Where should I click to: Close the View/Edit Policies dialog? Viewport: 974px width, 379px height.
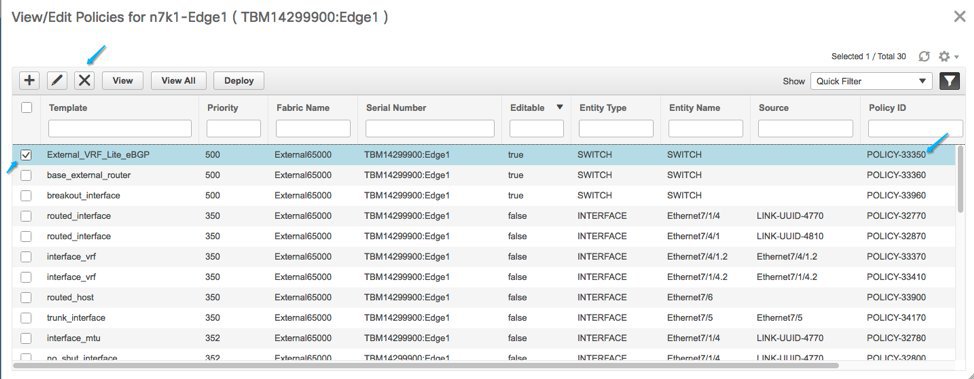(959, 17)
